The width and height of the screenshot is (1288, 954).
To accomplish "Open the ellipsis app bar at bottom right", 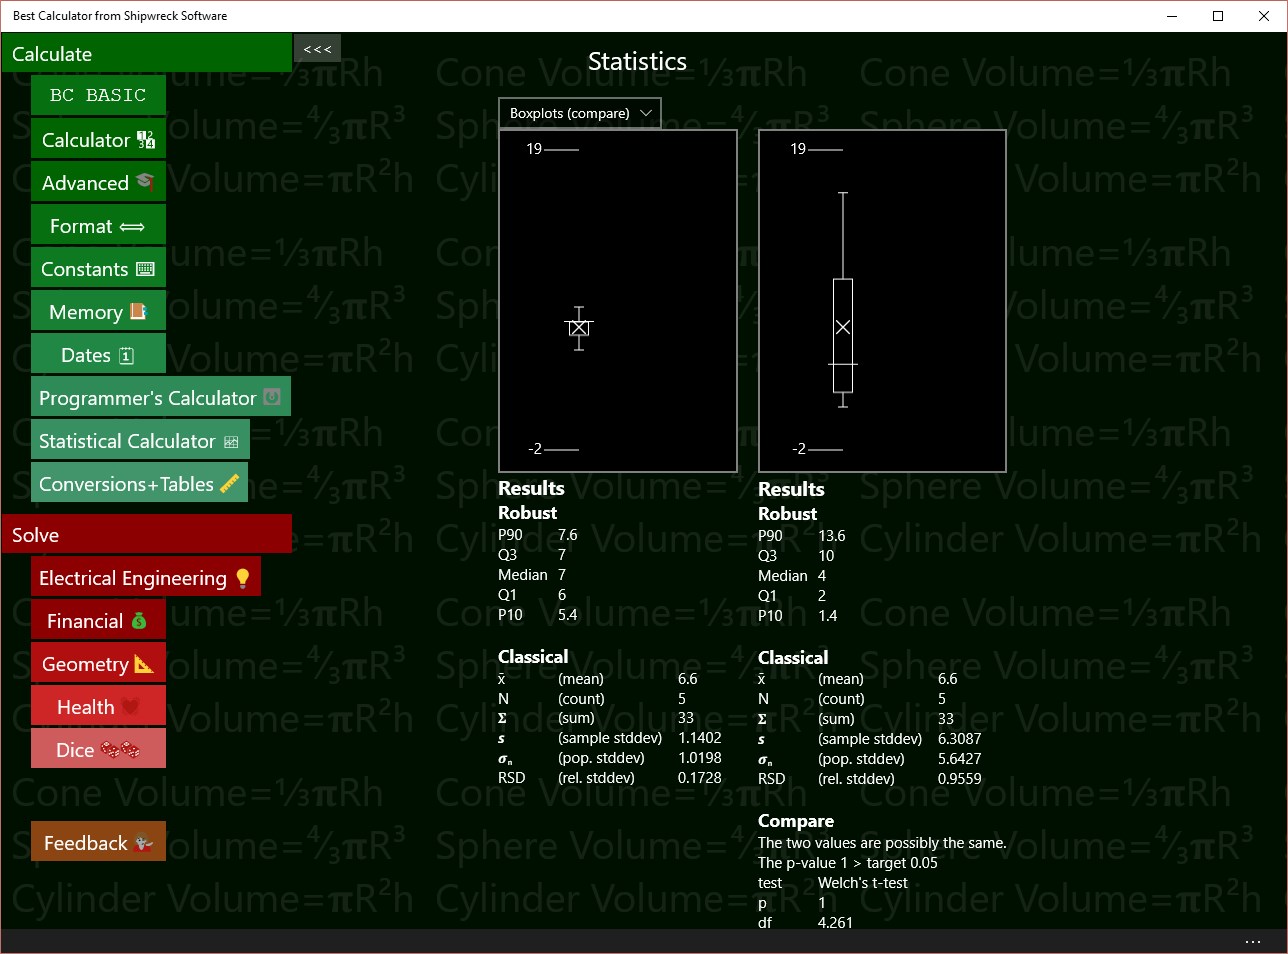I will click(x=1252, y=941).
